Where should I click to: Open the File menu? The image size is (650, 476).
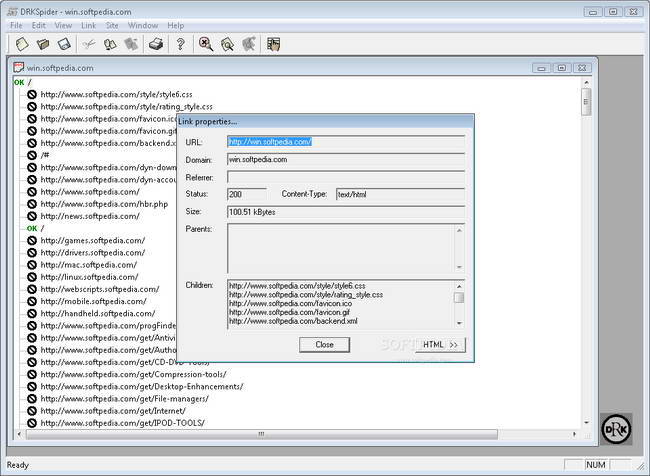(16, 26)
